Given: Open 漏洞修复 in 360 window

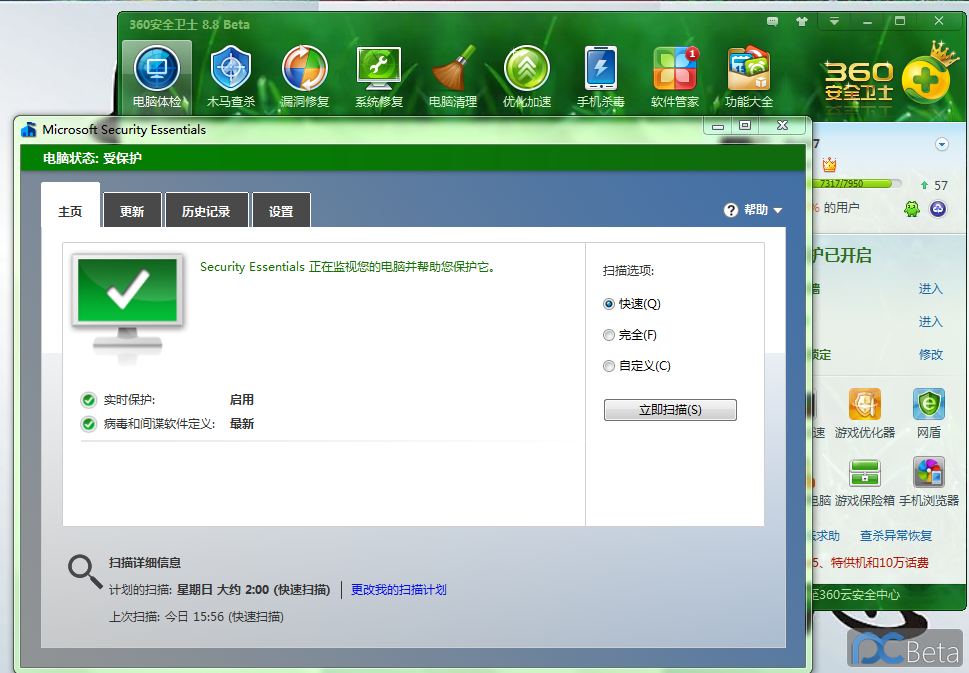Looking at the screenshot, I should point(305,77).
